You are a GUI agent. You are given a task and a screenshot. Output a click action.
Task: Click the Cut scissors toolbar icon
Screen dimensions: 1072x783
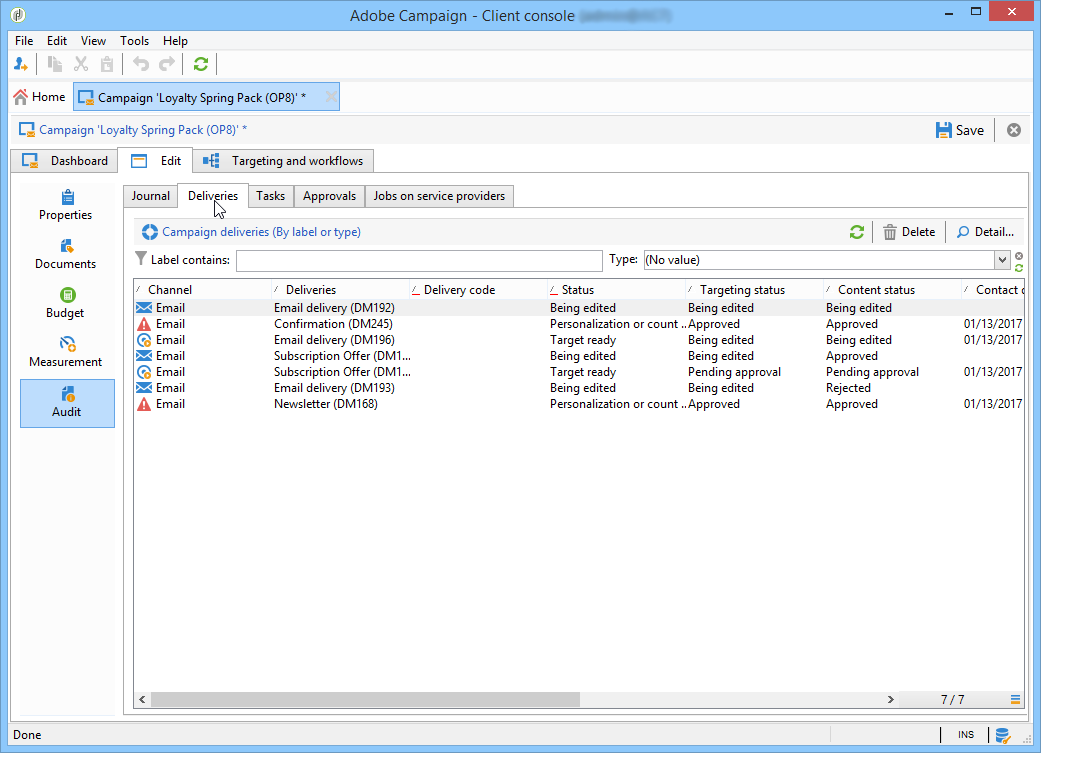pyautogui.click(x=81, y=64)
